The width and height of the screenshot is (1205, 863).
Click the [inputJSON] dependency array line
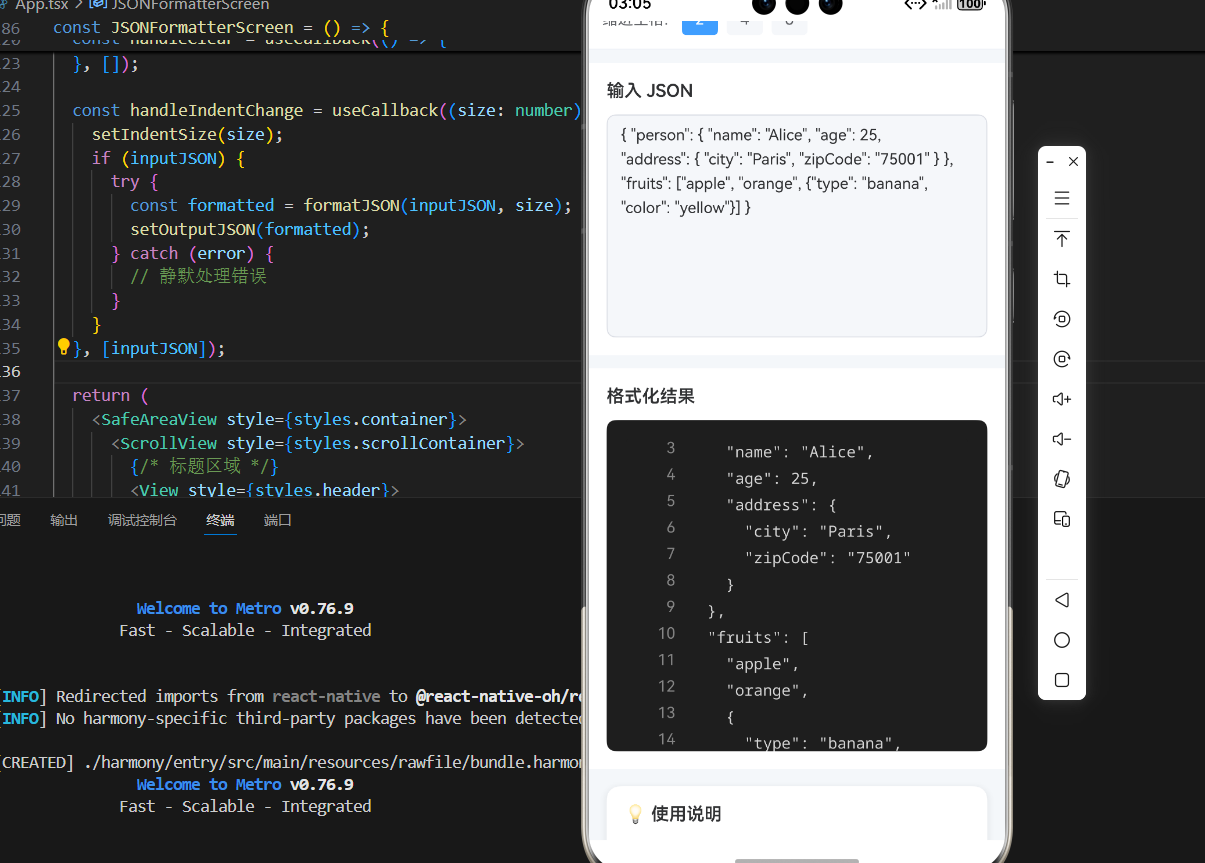149,348
